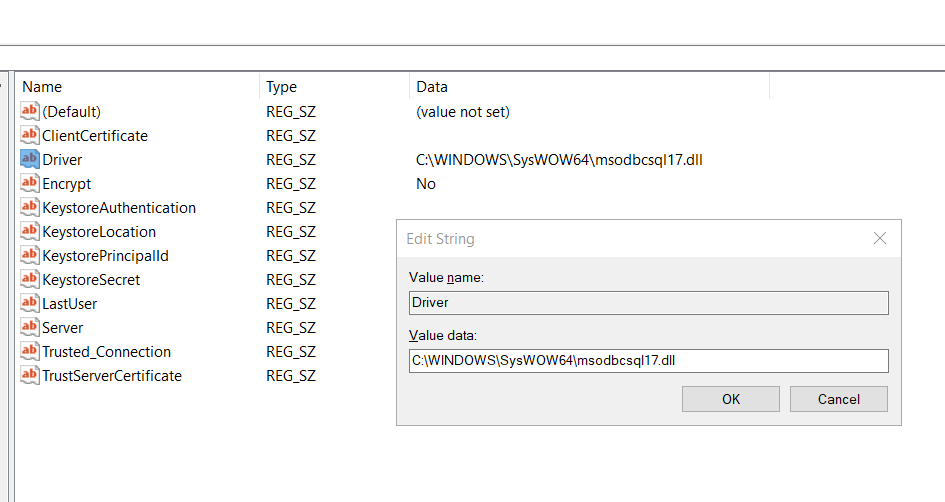
Task: Click the LastUser value icon
Action: [x=29, y=303]
